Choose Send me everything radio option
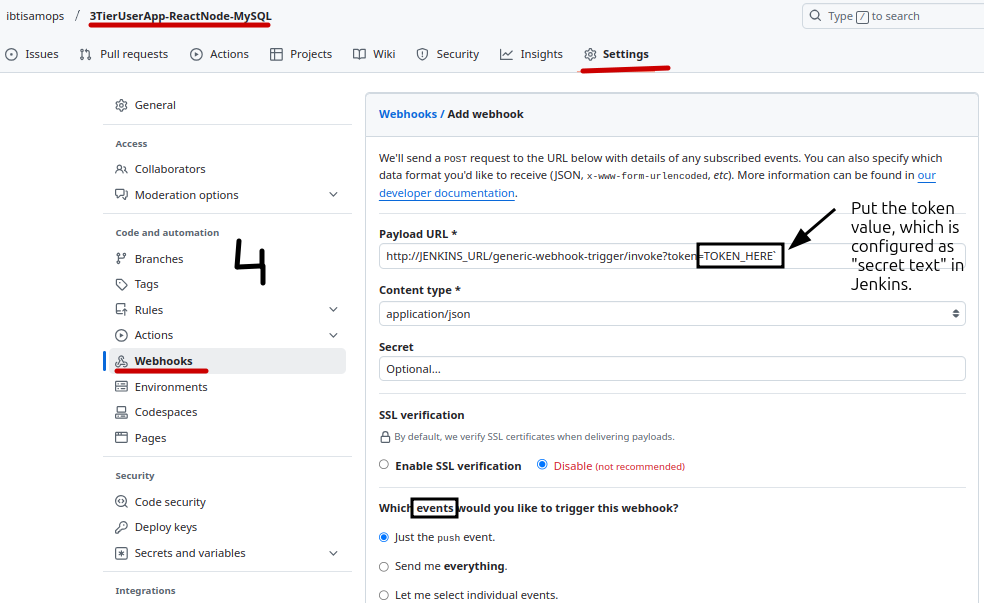The height and width of the screenshot is (603, 984). tap(384, 566)
